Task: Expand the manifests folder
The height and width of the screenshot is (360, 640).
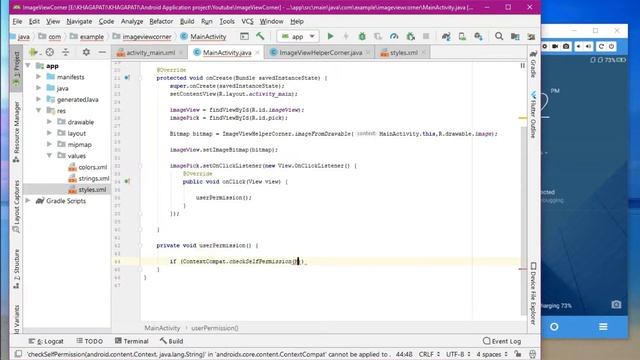Action: pos(39,77)
